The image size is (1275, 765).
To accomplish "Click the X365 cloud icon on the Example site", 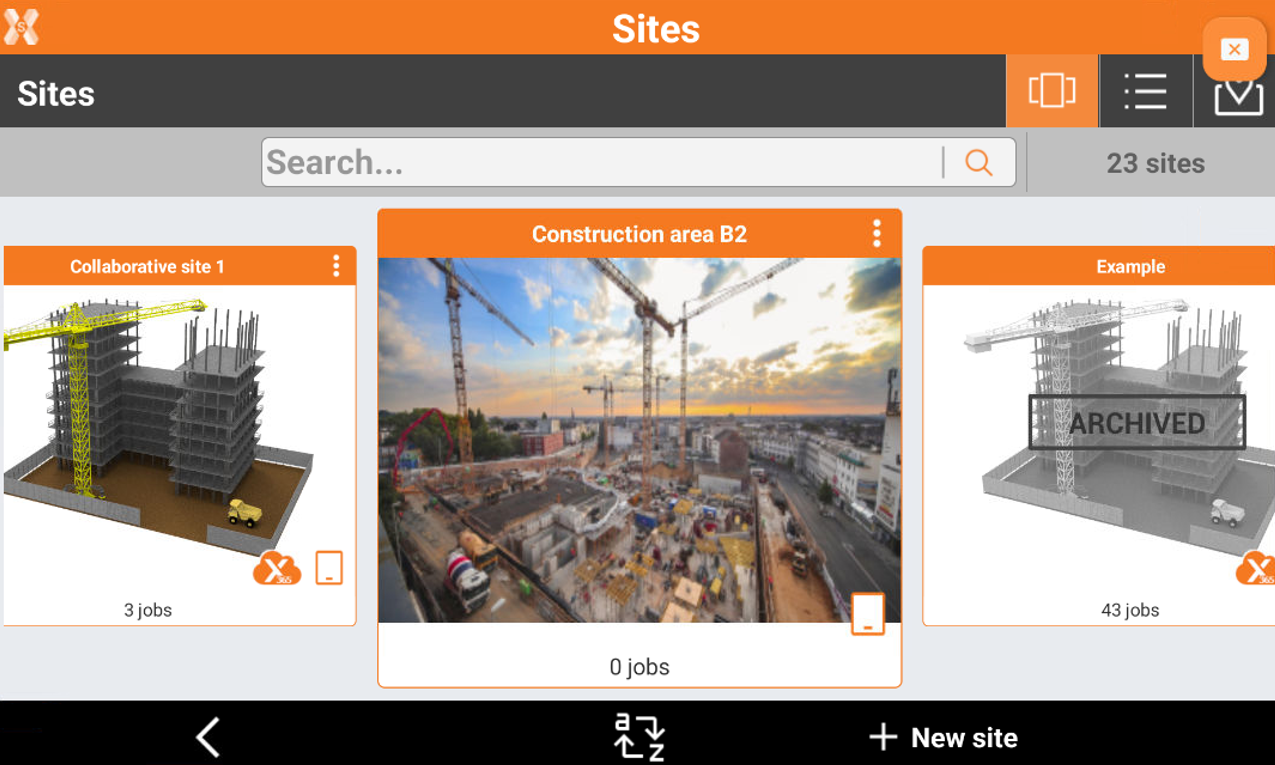I will [x=1256, y=568].
